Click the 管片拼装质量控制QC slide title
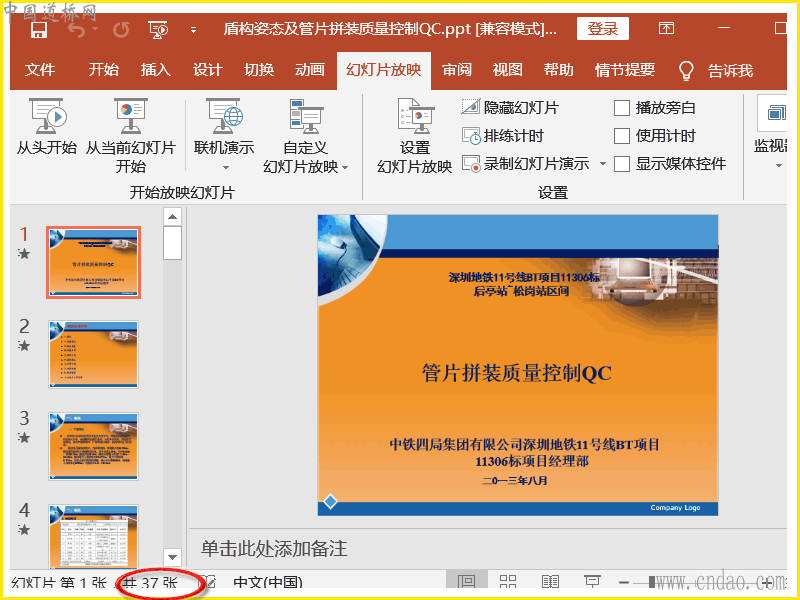This screenshot has height=600, width=800. pos(517,373)
